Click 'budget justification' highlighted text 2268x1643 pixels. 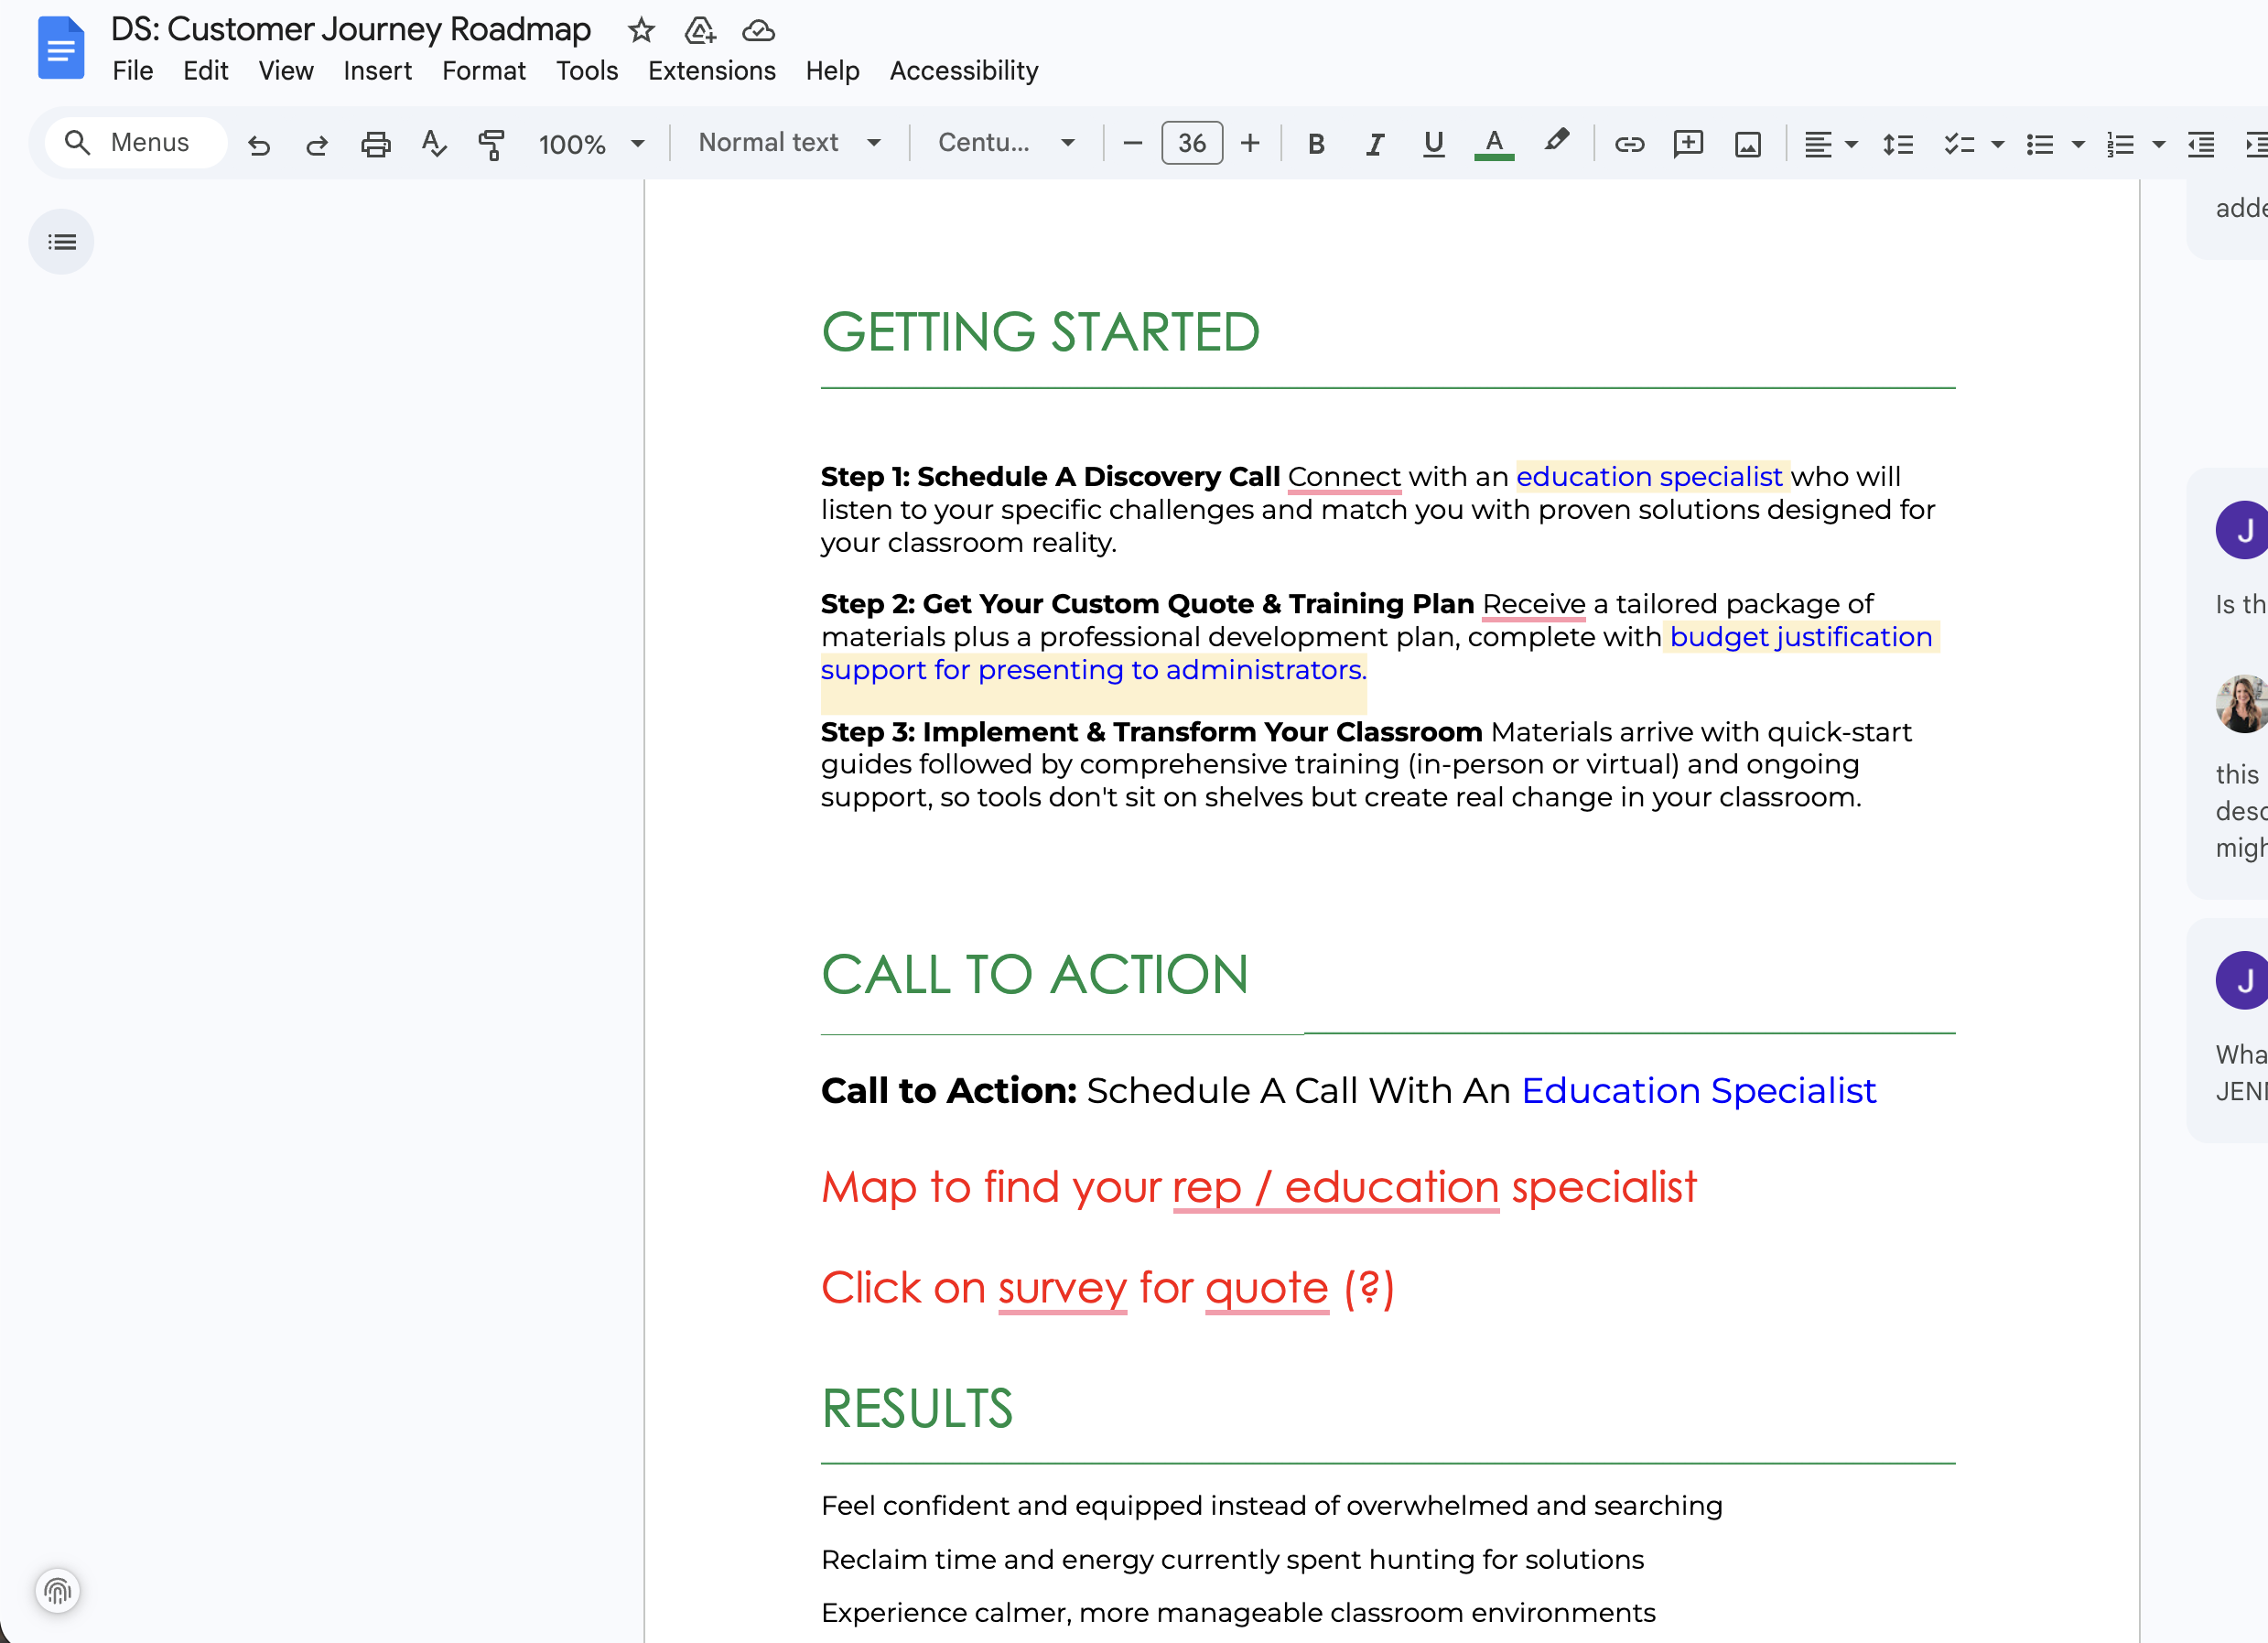pyautogui.click(x=1800, y=637)
